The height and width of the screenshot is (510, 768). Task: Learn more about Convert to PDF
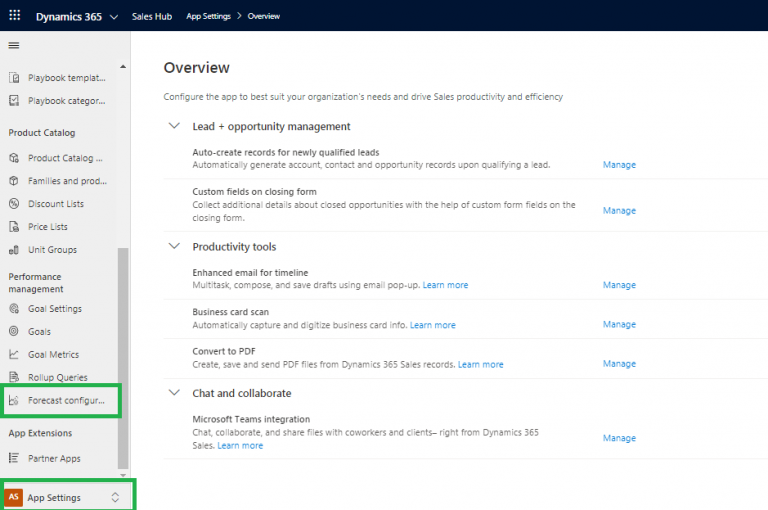click(x=480, y=364)
